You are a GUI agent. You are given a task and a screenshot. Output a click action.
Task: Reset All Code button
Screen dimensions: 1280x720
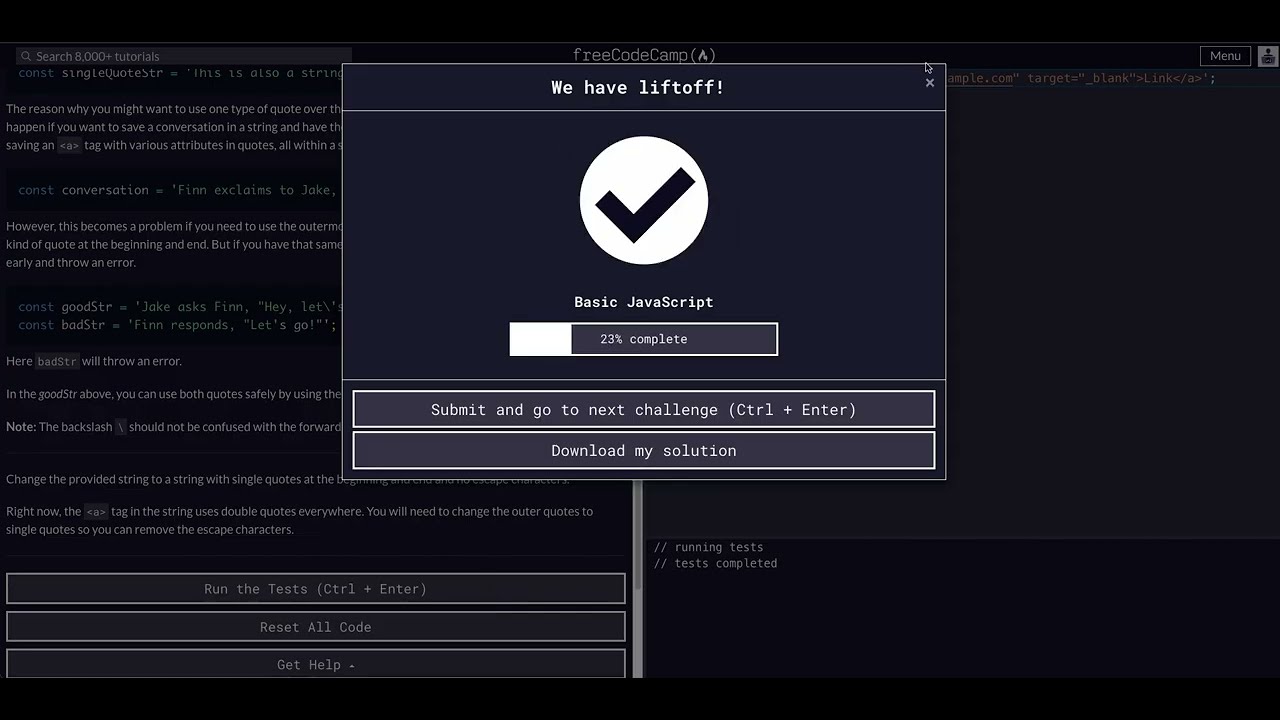316,627
